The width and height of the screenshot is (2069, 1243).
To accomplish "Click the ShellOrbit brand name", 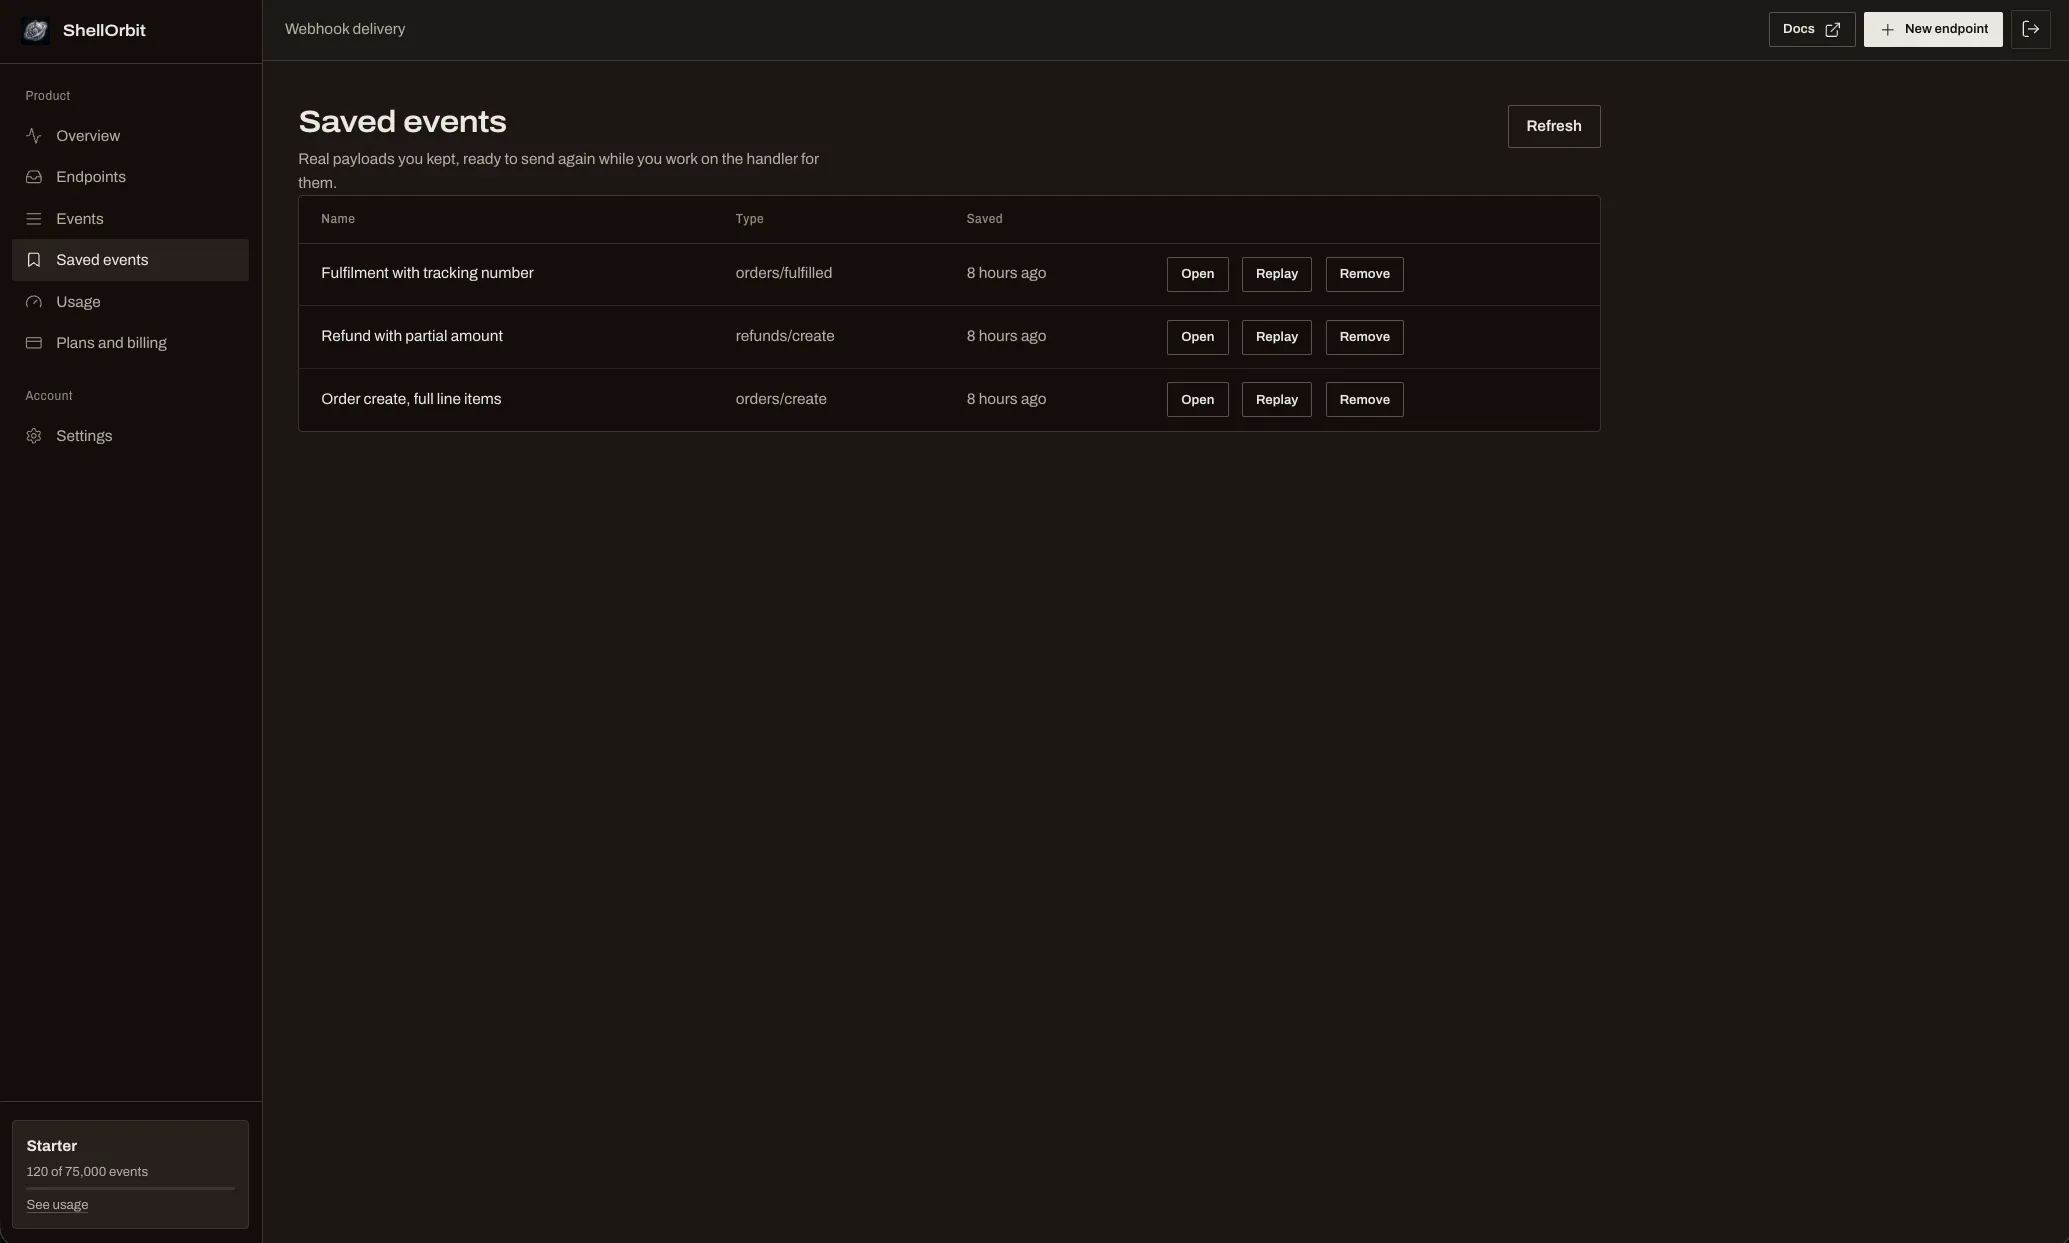I will [104, 31].
